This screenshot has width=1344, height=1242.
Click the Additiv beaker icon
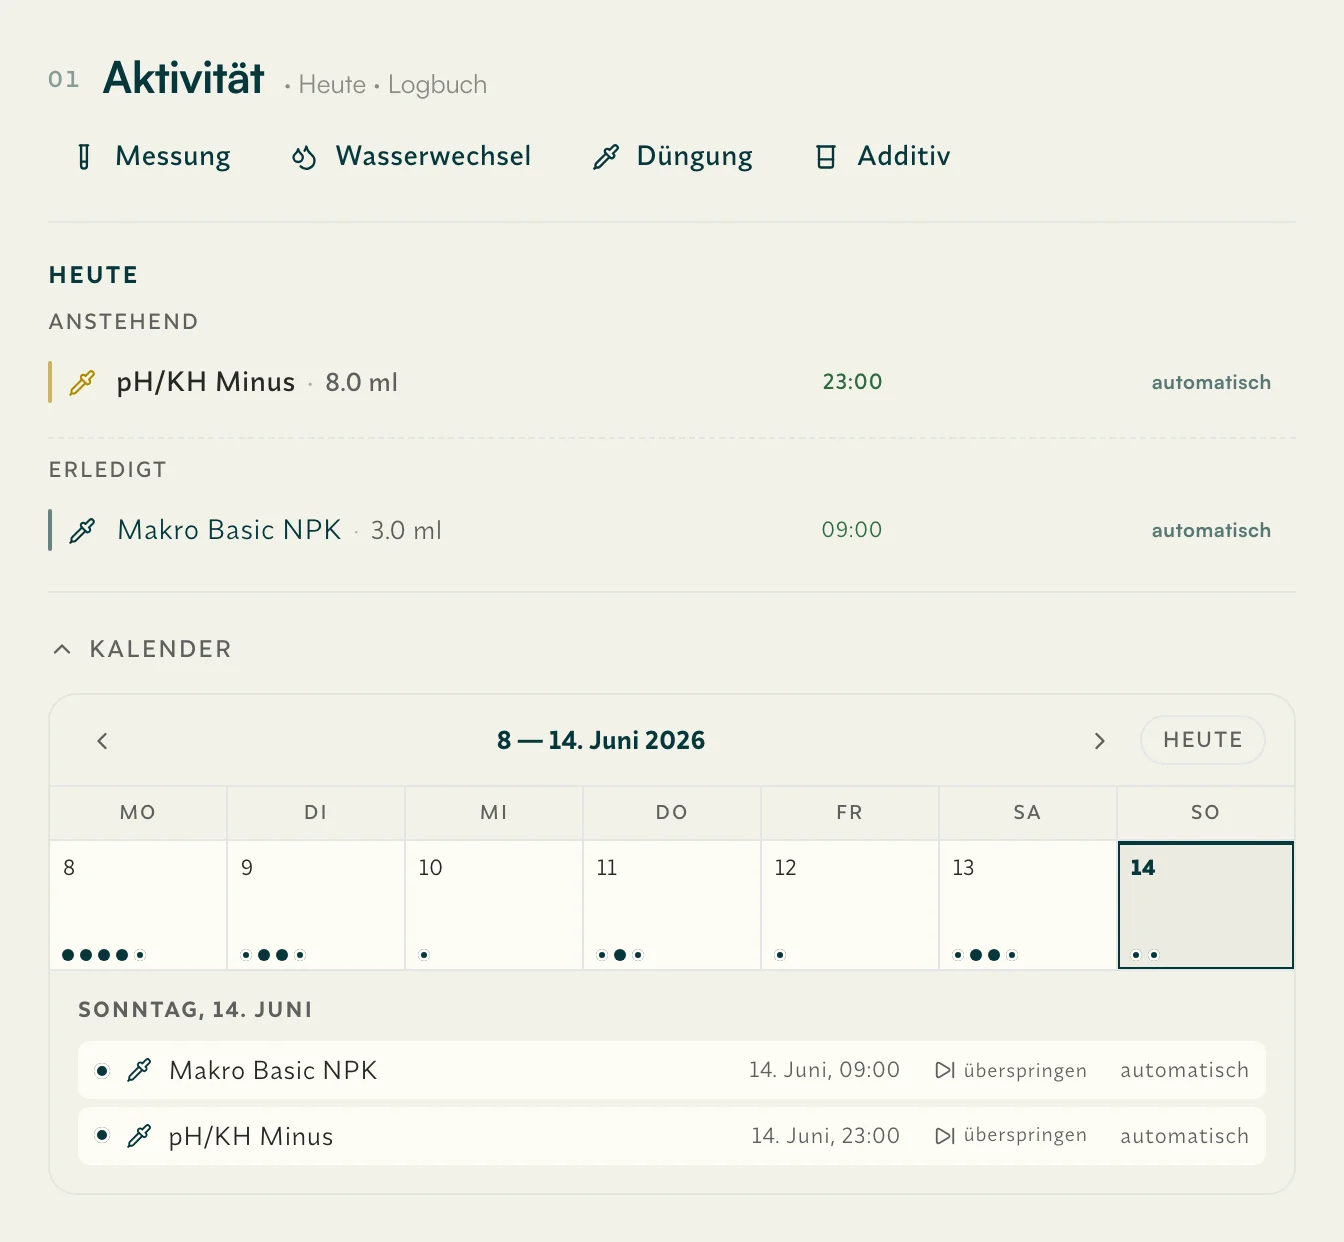pyautogui.click(x=826, y=157)
